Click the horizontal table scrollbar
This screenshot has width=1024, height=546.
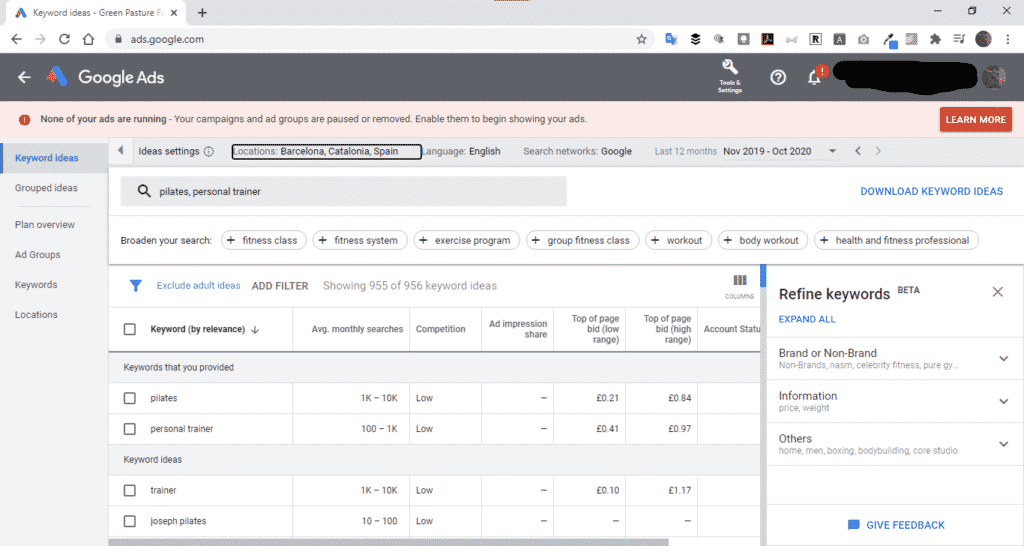(389, 542)
